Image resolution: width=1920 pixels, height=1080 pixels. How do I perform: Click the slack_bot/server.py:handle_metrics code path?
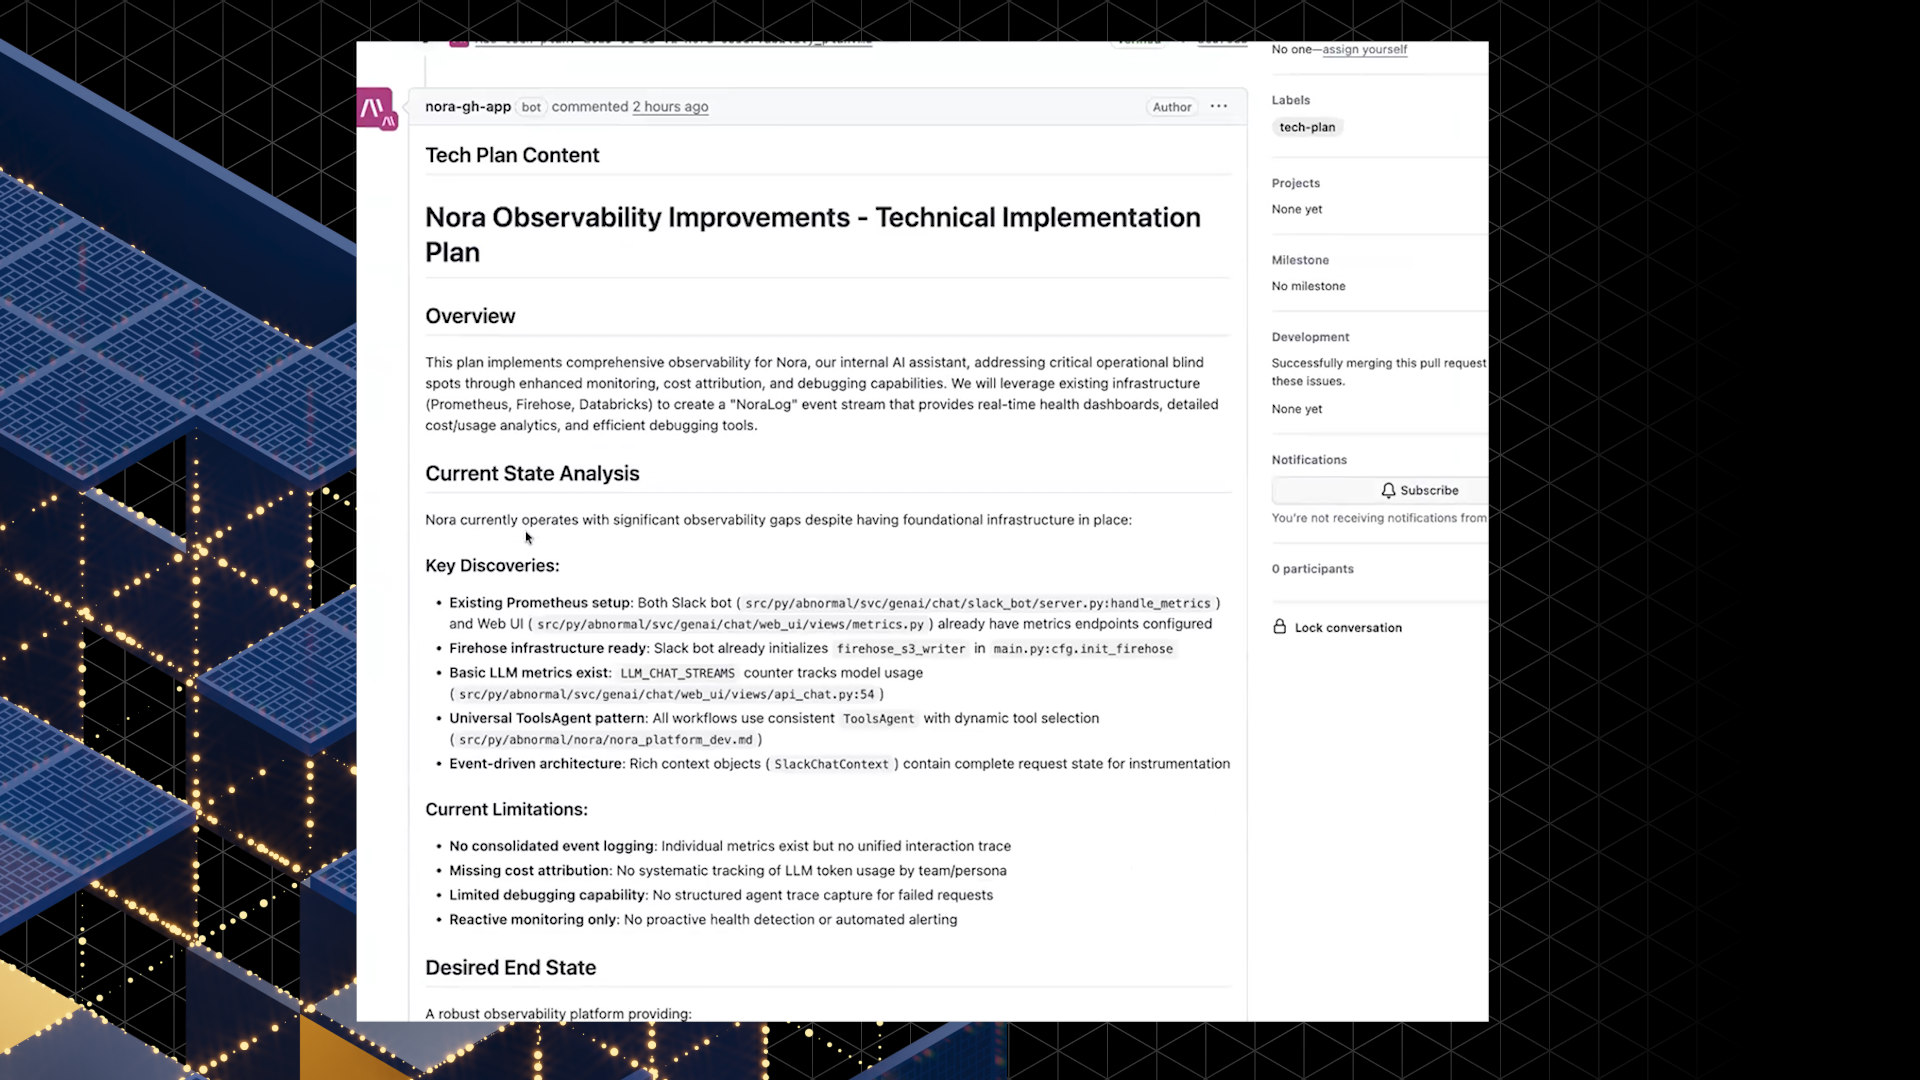click(977, 603)
